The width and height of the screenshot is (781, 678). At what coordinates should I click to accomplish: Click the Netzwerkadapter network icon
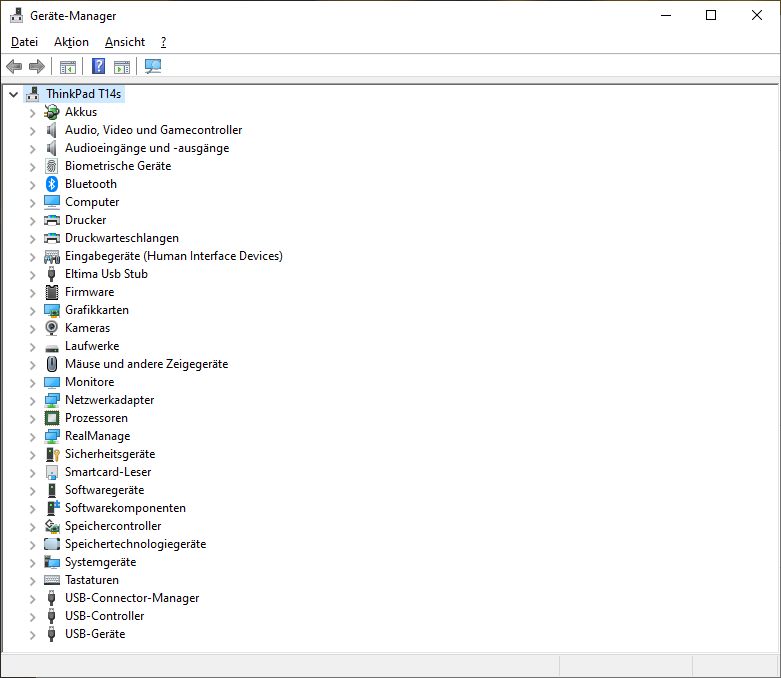pyautogui.click(x=52, y=400)
